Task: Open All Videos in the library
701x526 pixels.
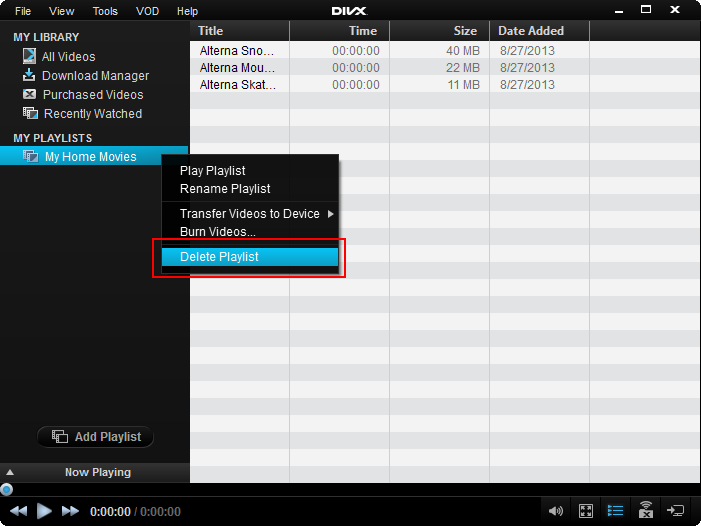Action: pos(68,57)
